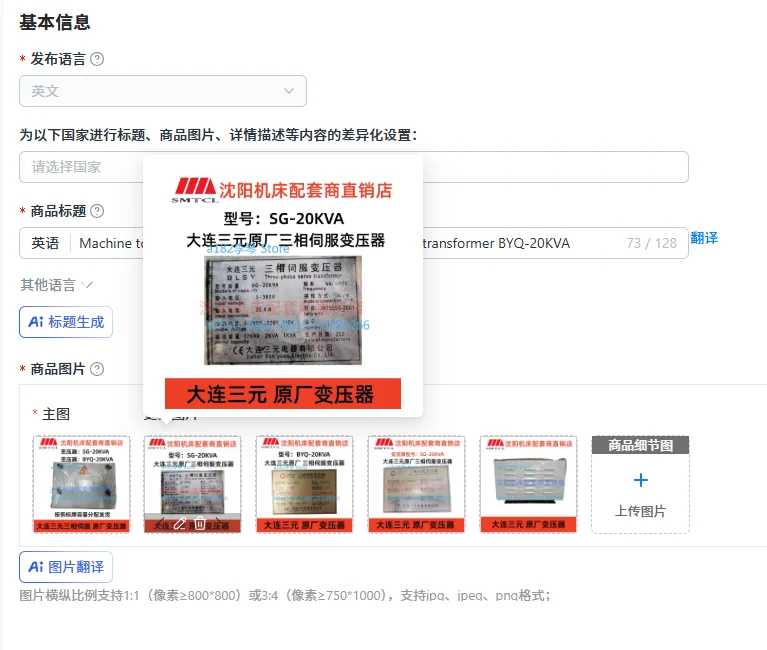The width and height of the screenshot is (767, 650).
Task: Click the 英语 language tag in title field
Action: click(45, 243)
